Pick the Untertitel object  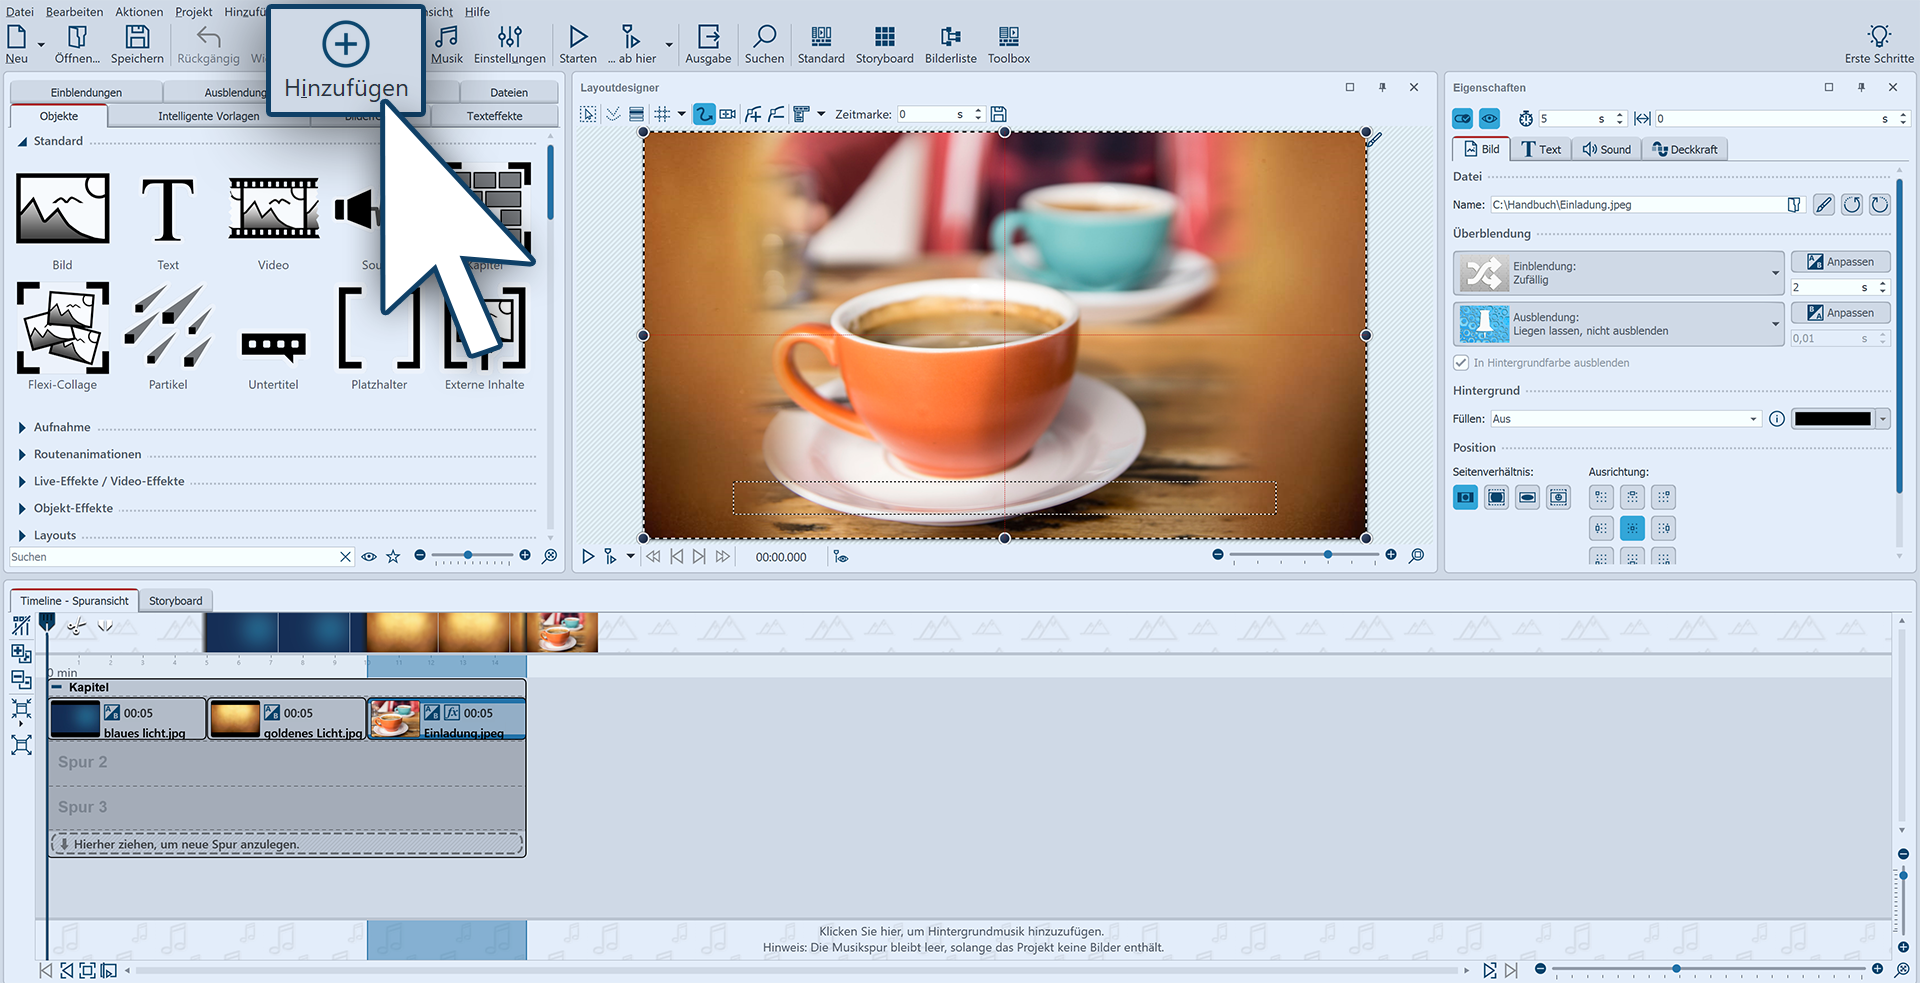pos(273,345)
